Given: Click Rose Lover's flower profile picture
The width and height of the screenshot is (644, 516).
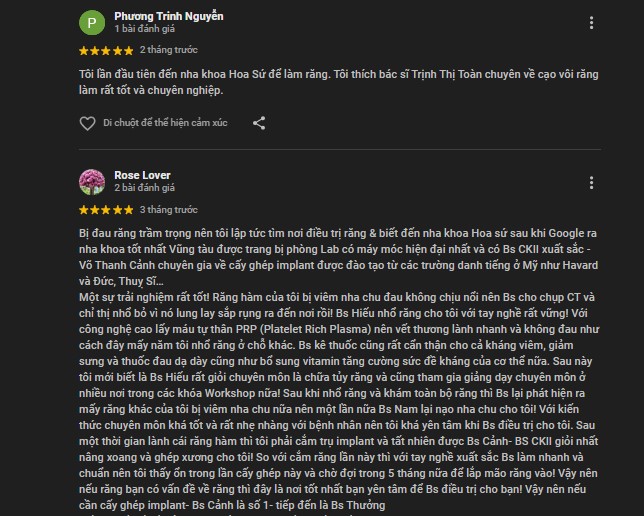Looking at the screenshot, I should click(92, 181).
